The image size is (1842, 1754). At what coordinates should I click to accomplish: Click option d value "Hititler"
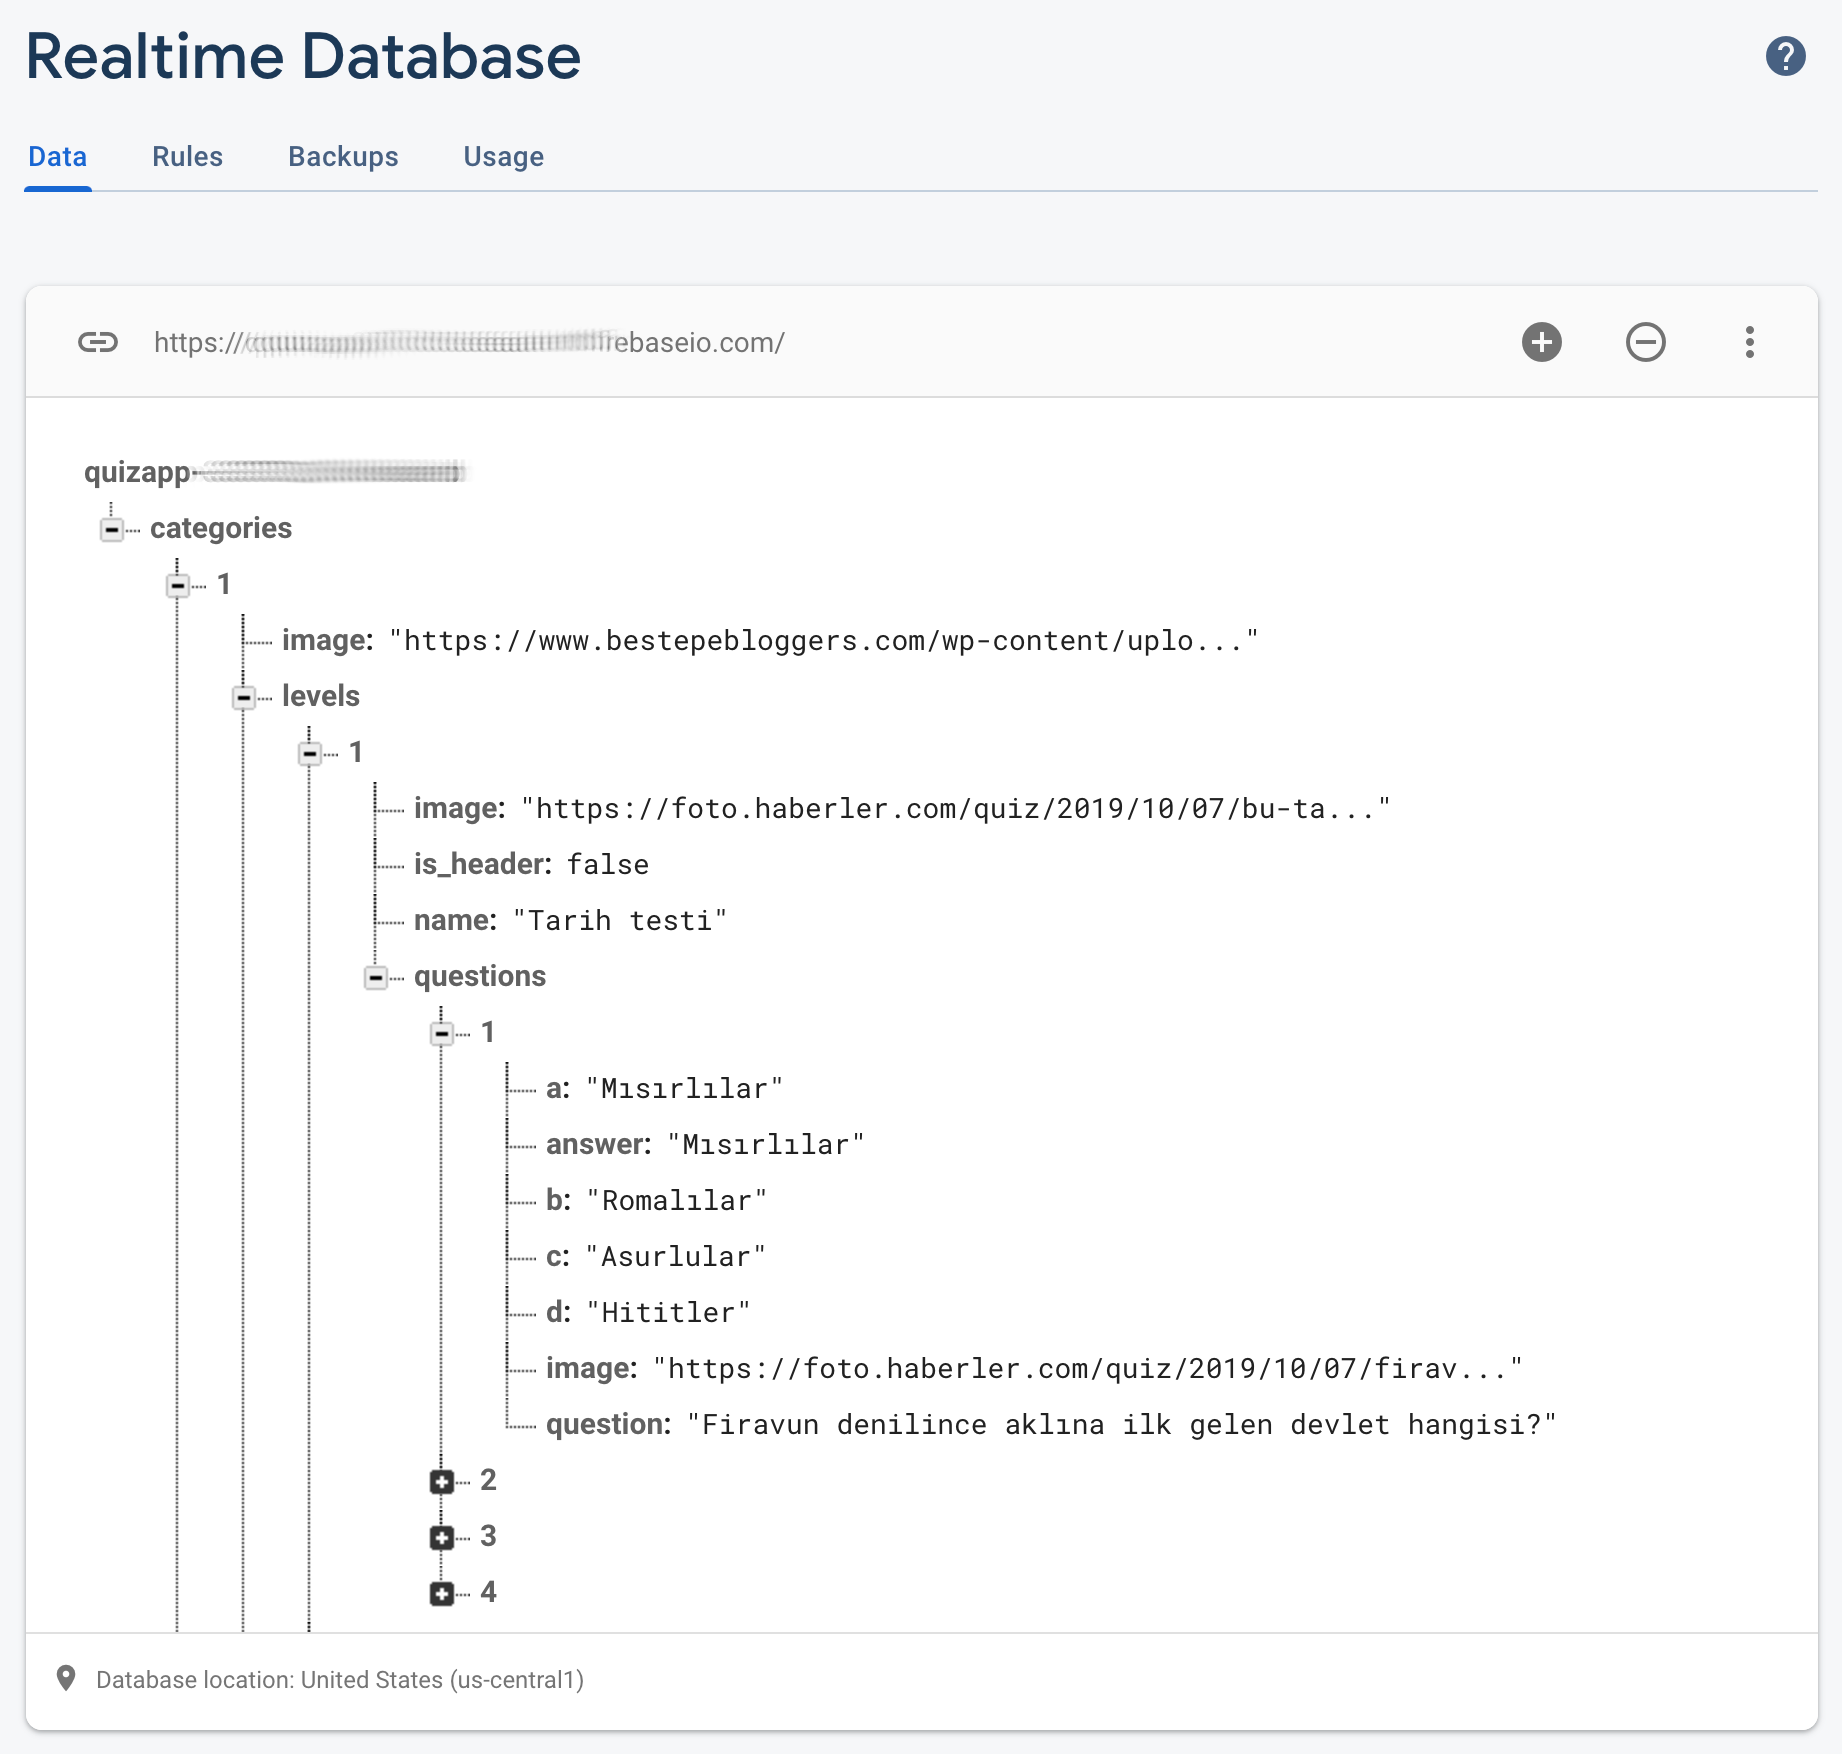click(669, 1312)
